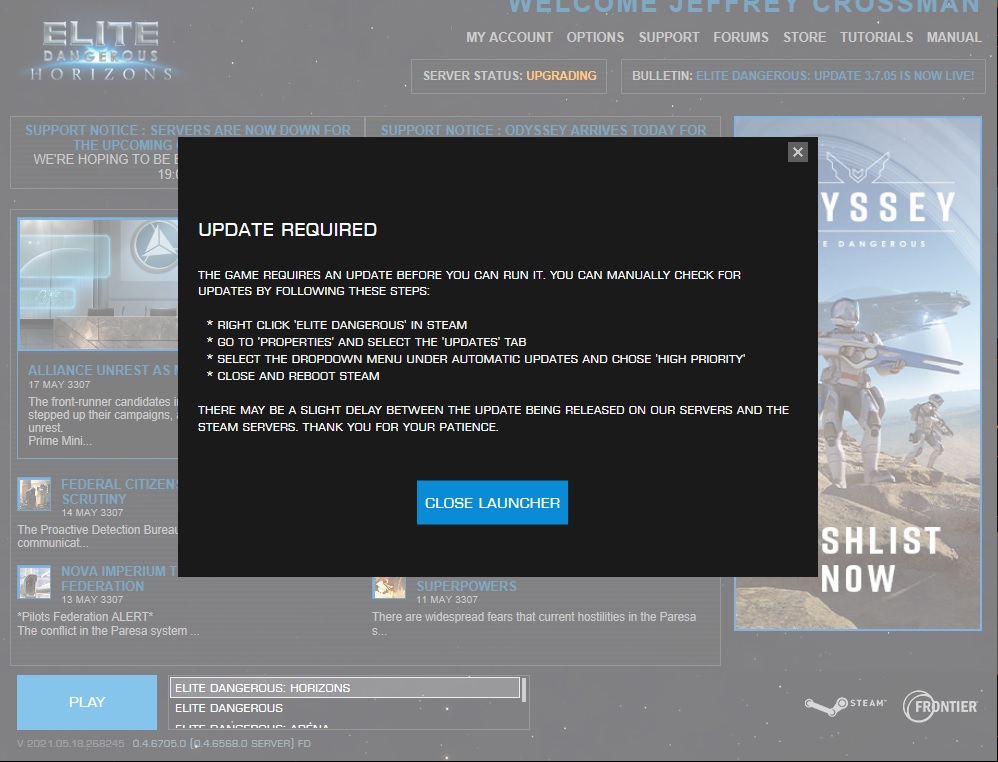
Task: Open Nova Imperium Federation headline
Action: point(120,579)
